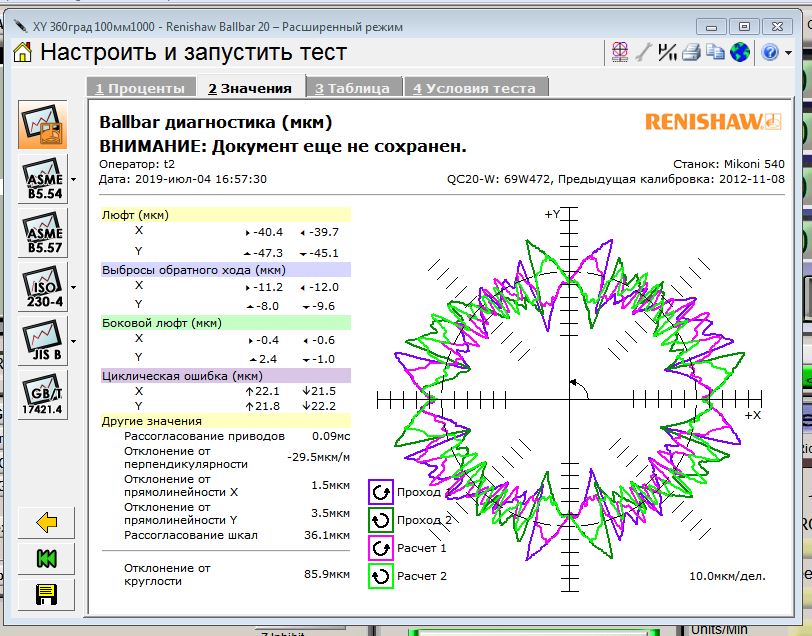
Task: Click the -29.5мкм/м perpendicularity value
Action: point(318,457)
